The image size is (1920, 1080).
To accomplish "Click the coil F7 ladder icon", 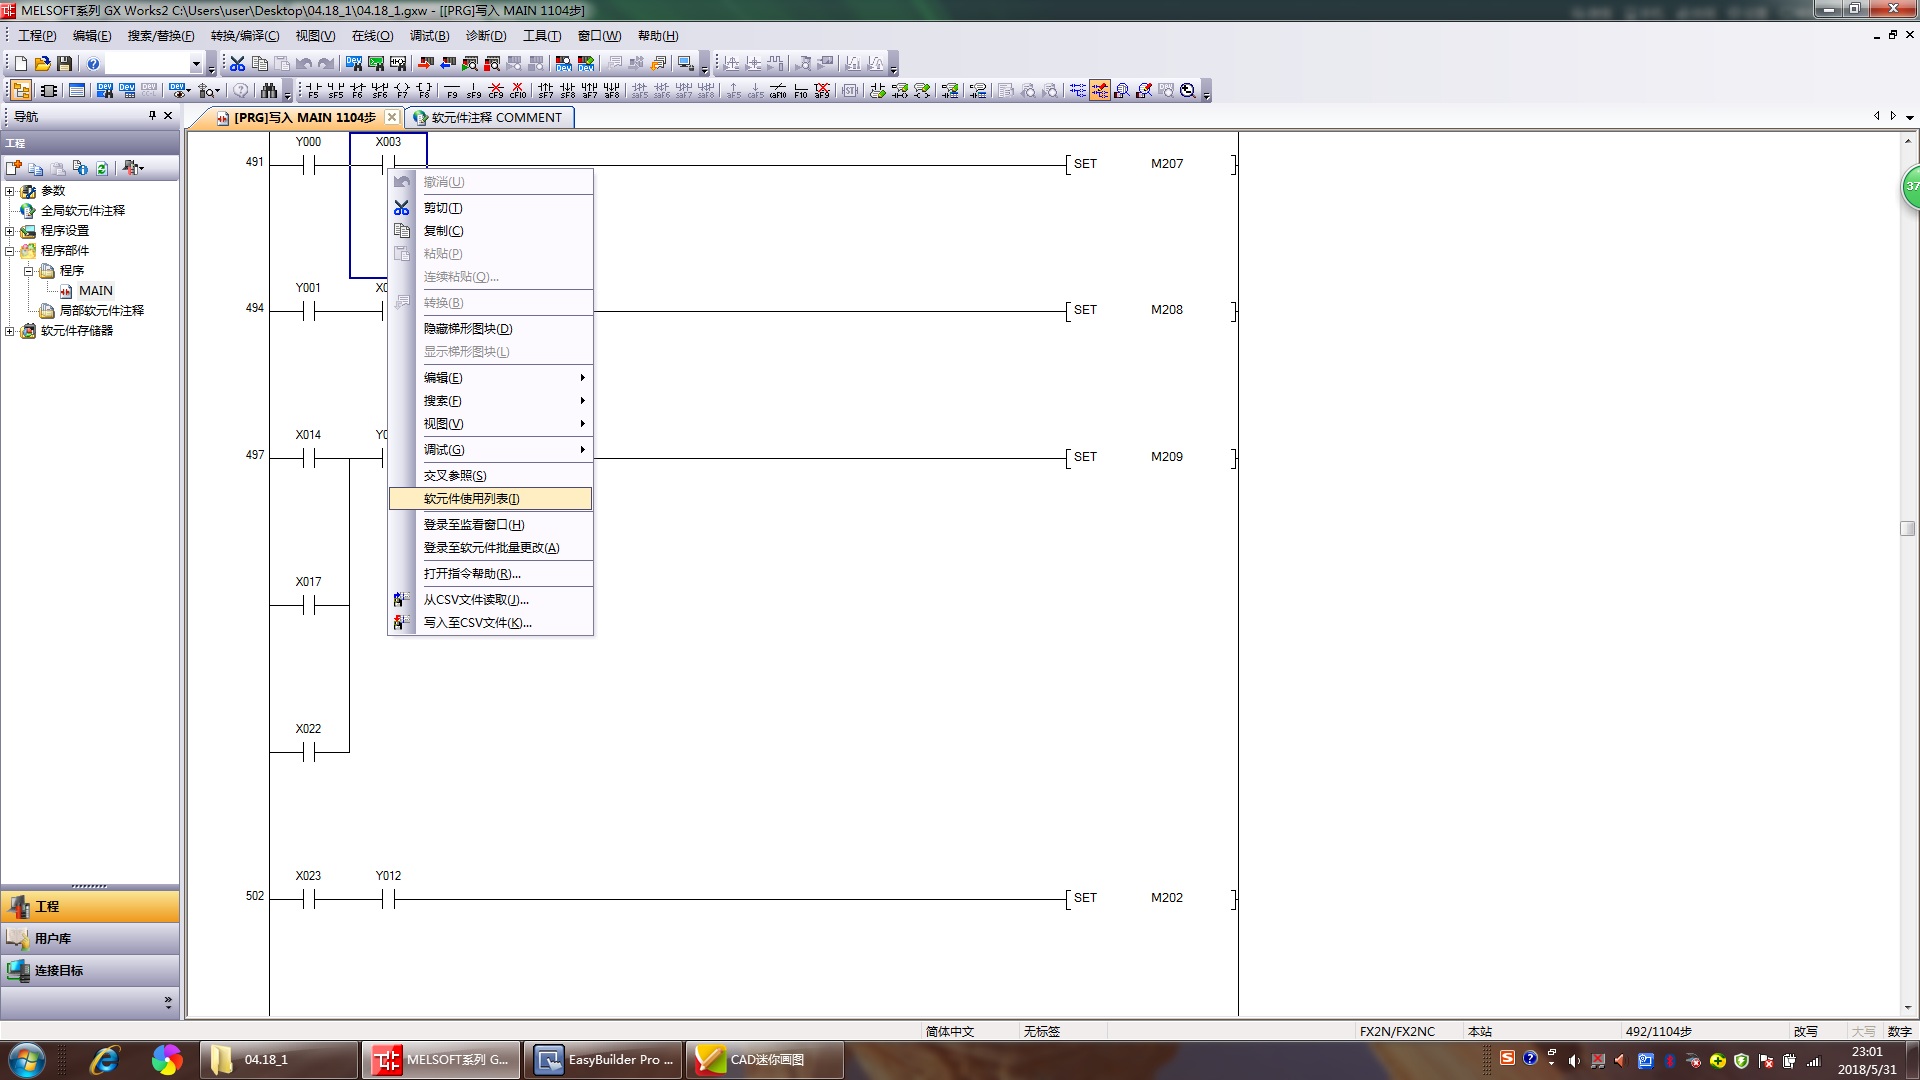I will [402, 90].
